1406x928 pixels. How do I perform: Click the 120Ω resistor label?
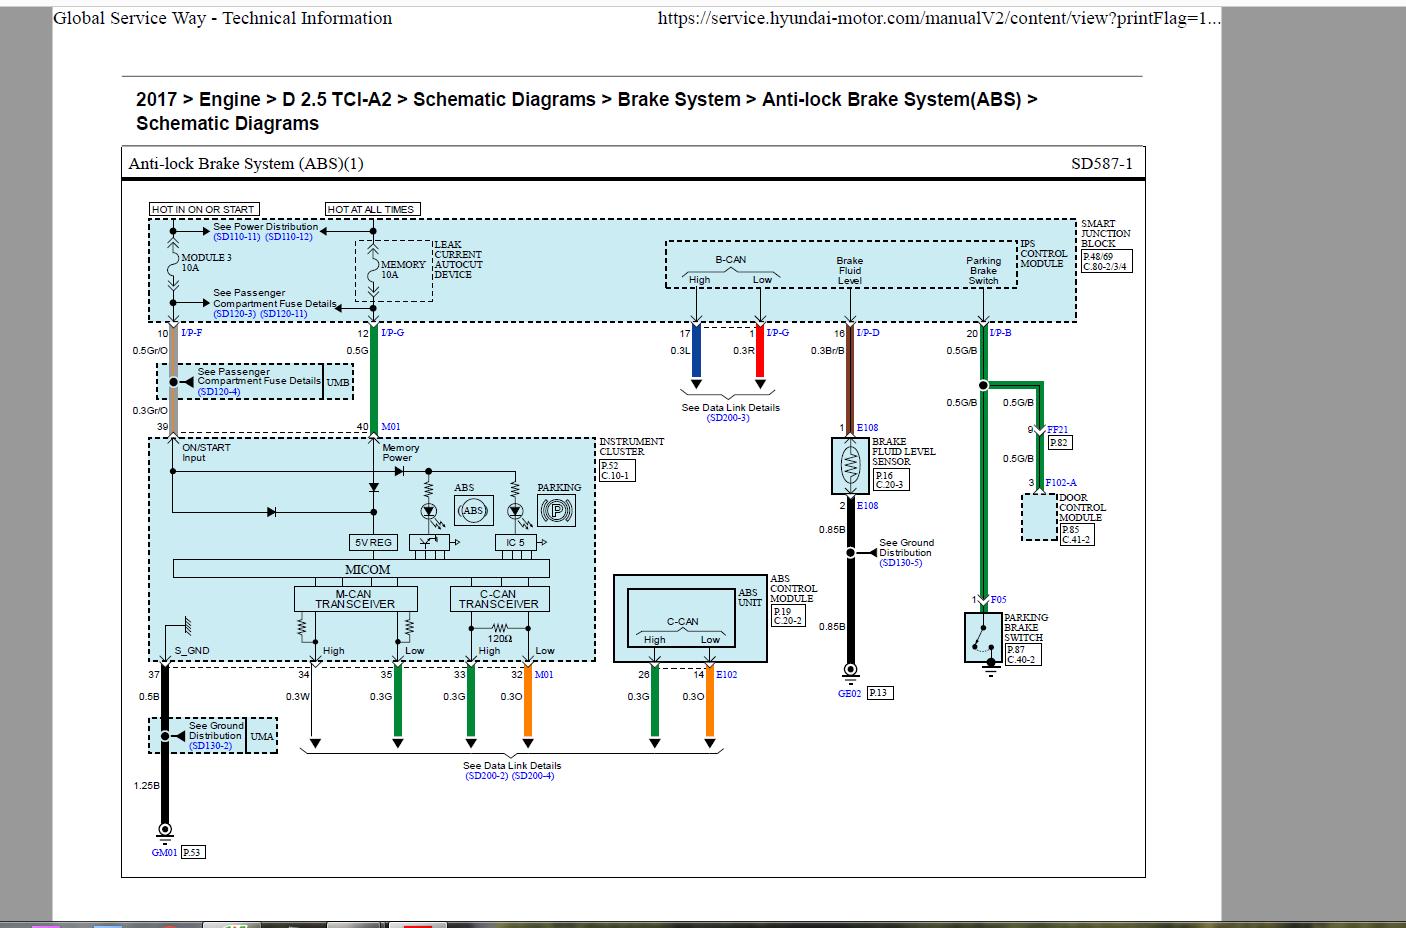click(x=499, y=638)
